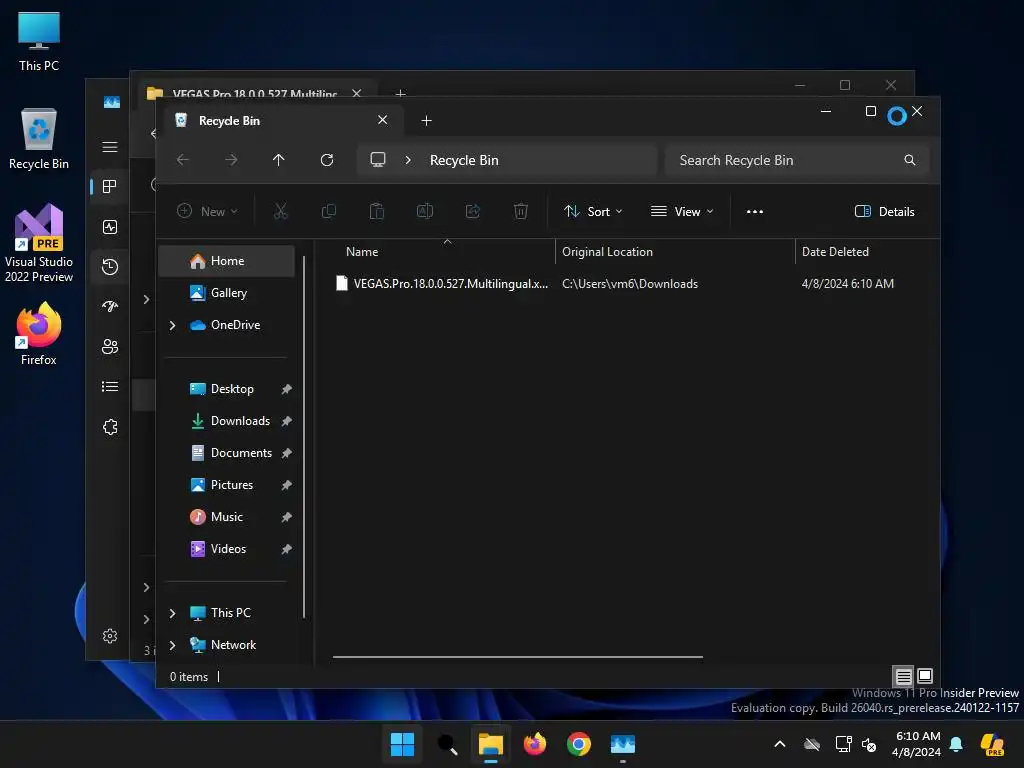Open startup gauge icon in background sidebar
The width and height of the screenshot is (1024, 768).
click(110, 306)
